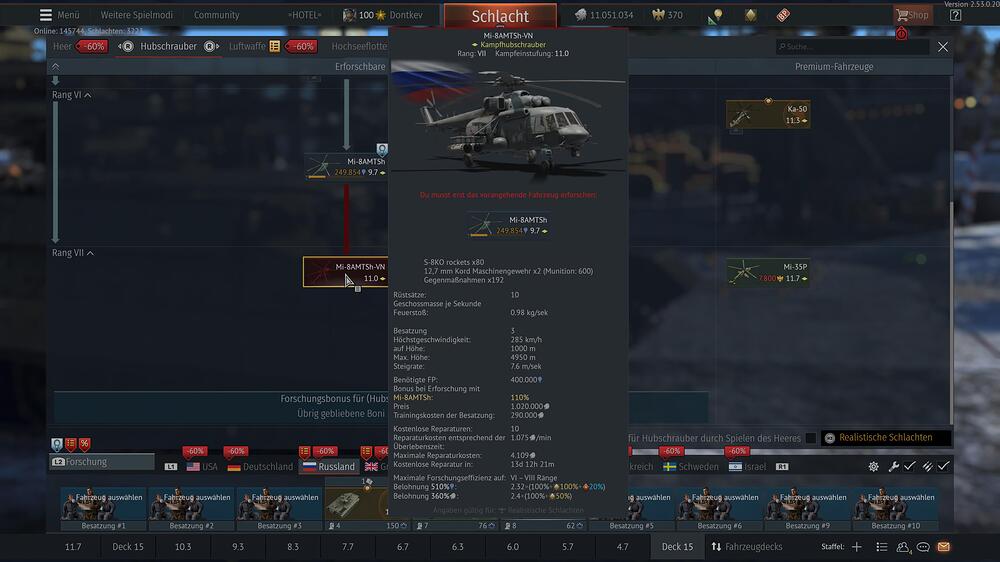
Task: Toggle the auto-refill ammo checkmark
Action: [943, 466]
